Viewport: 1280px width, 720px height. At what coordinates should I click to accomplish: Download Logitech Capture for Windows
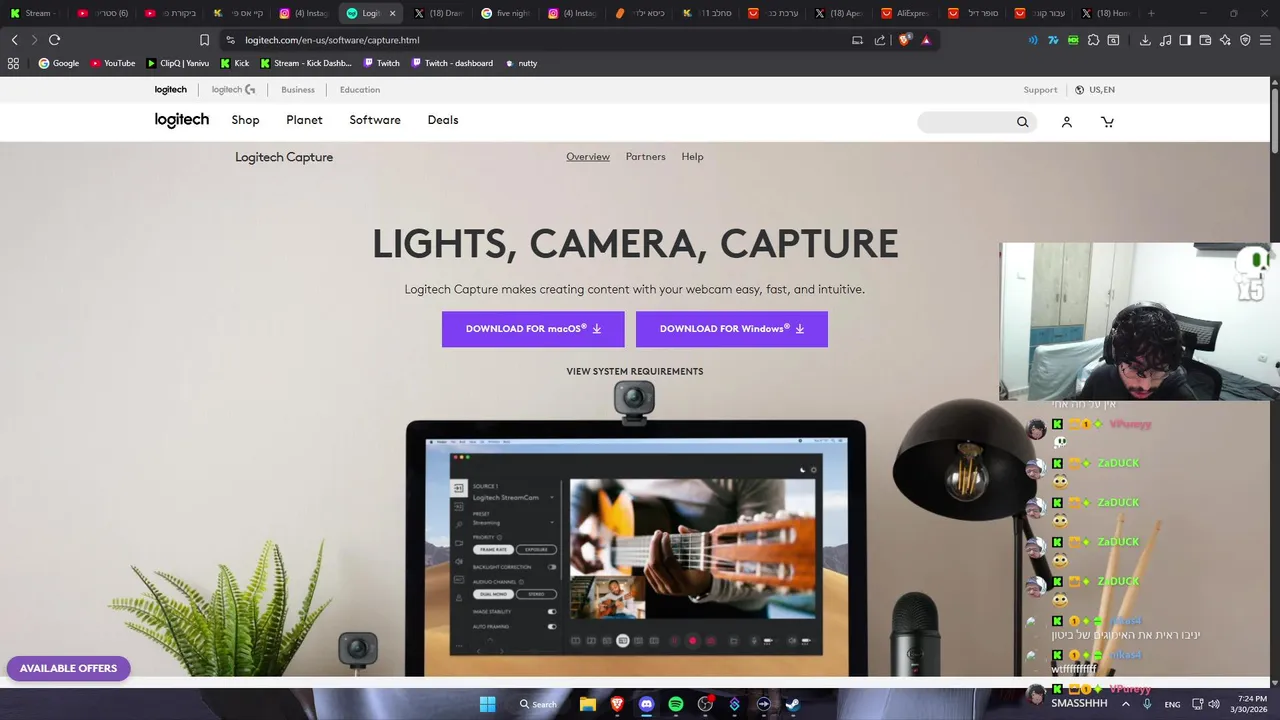(732, 329)
